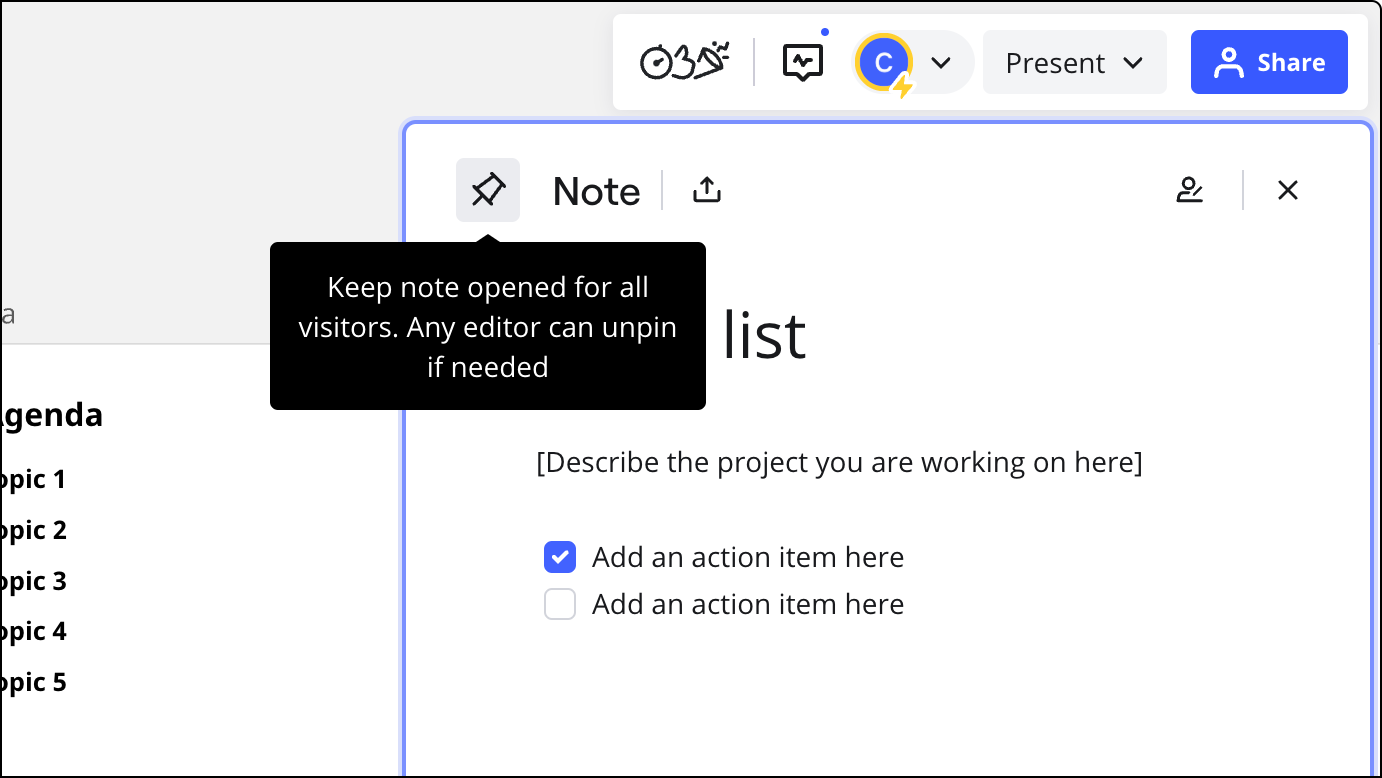Image resolution: width=1382 pixels, height=778 pixels.
Task: Close the Note panel with the X
Action: tap(1287, 190)
